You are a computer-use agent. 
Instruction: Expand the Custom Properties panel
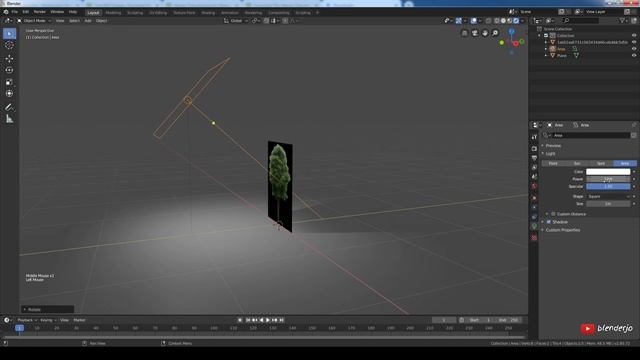[x=563, y=230]
